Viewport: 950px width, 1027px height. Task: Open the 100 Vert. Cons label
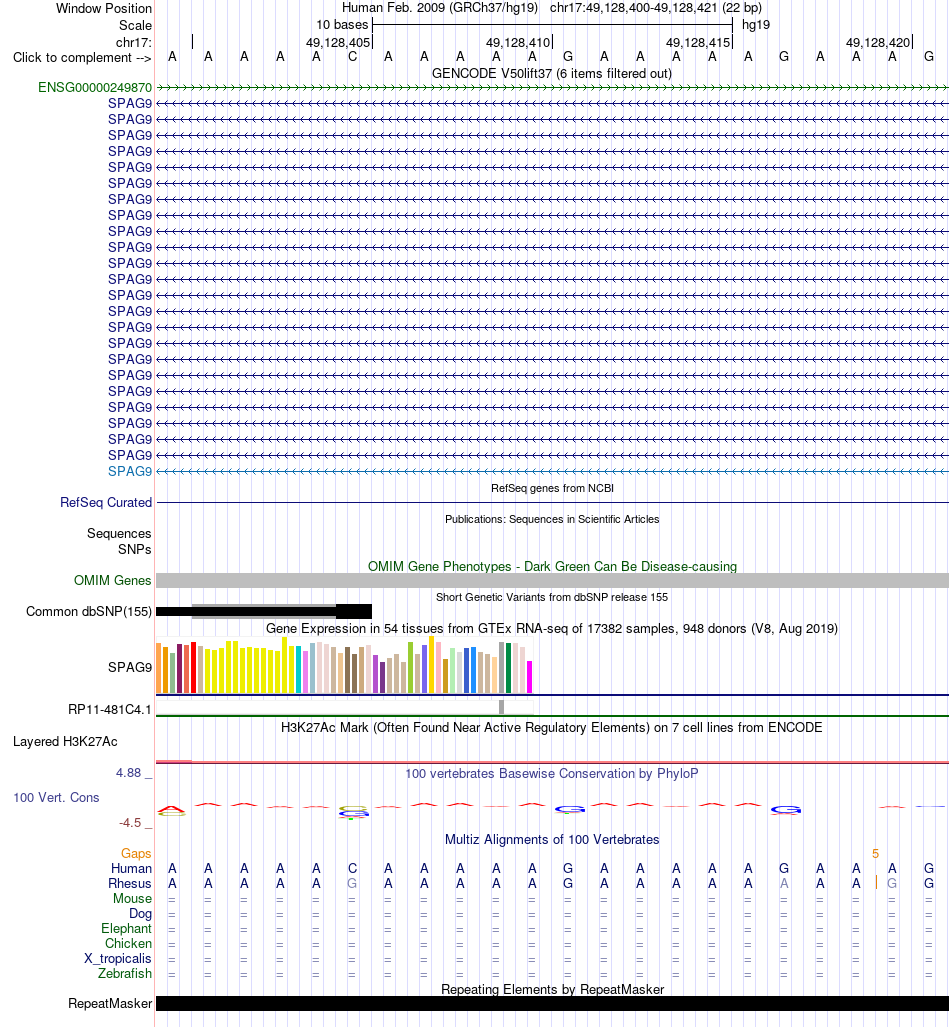[56, 797]
